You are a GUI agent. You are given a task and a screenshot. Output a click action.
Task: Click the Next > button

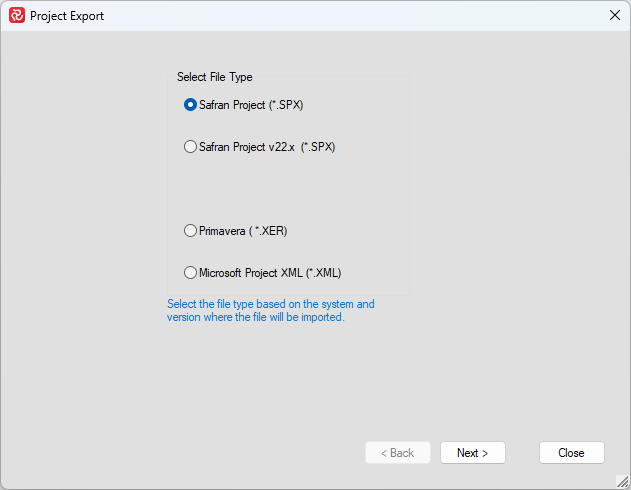click(472, 453)
